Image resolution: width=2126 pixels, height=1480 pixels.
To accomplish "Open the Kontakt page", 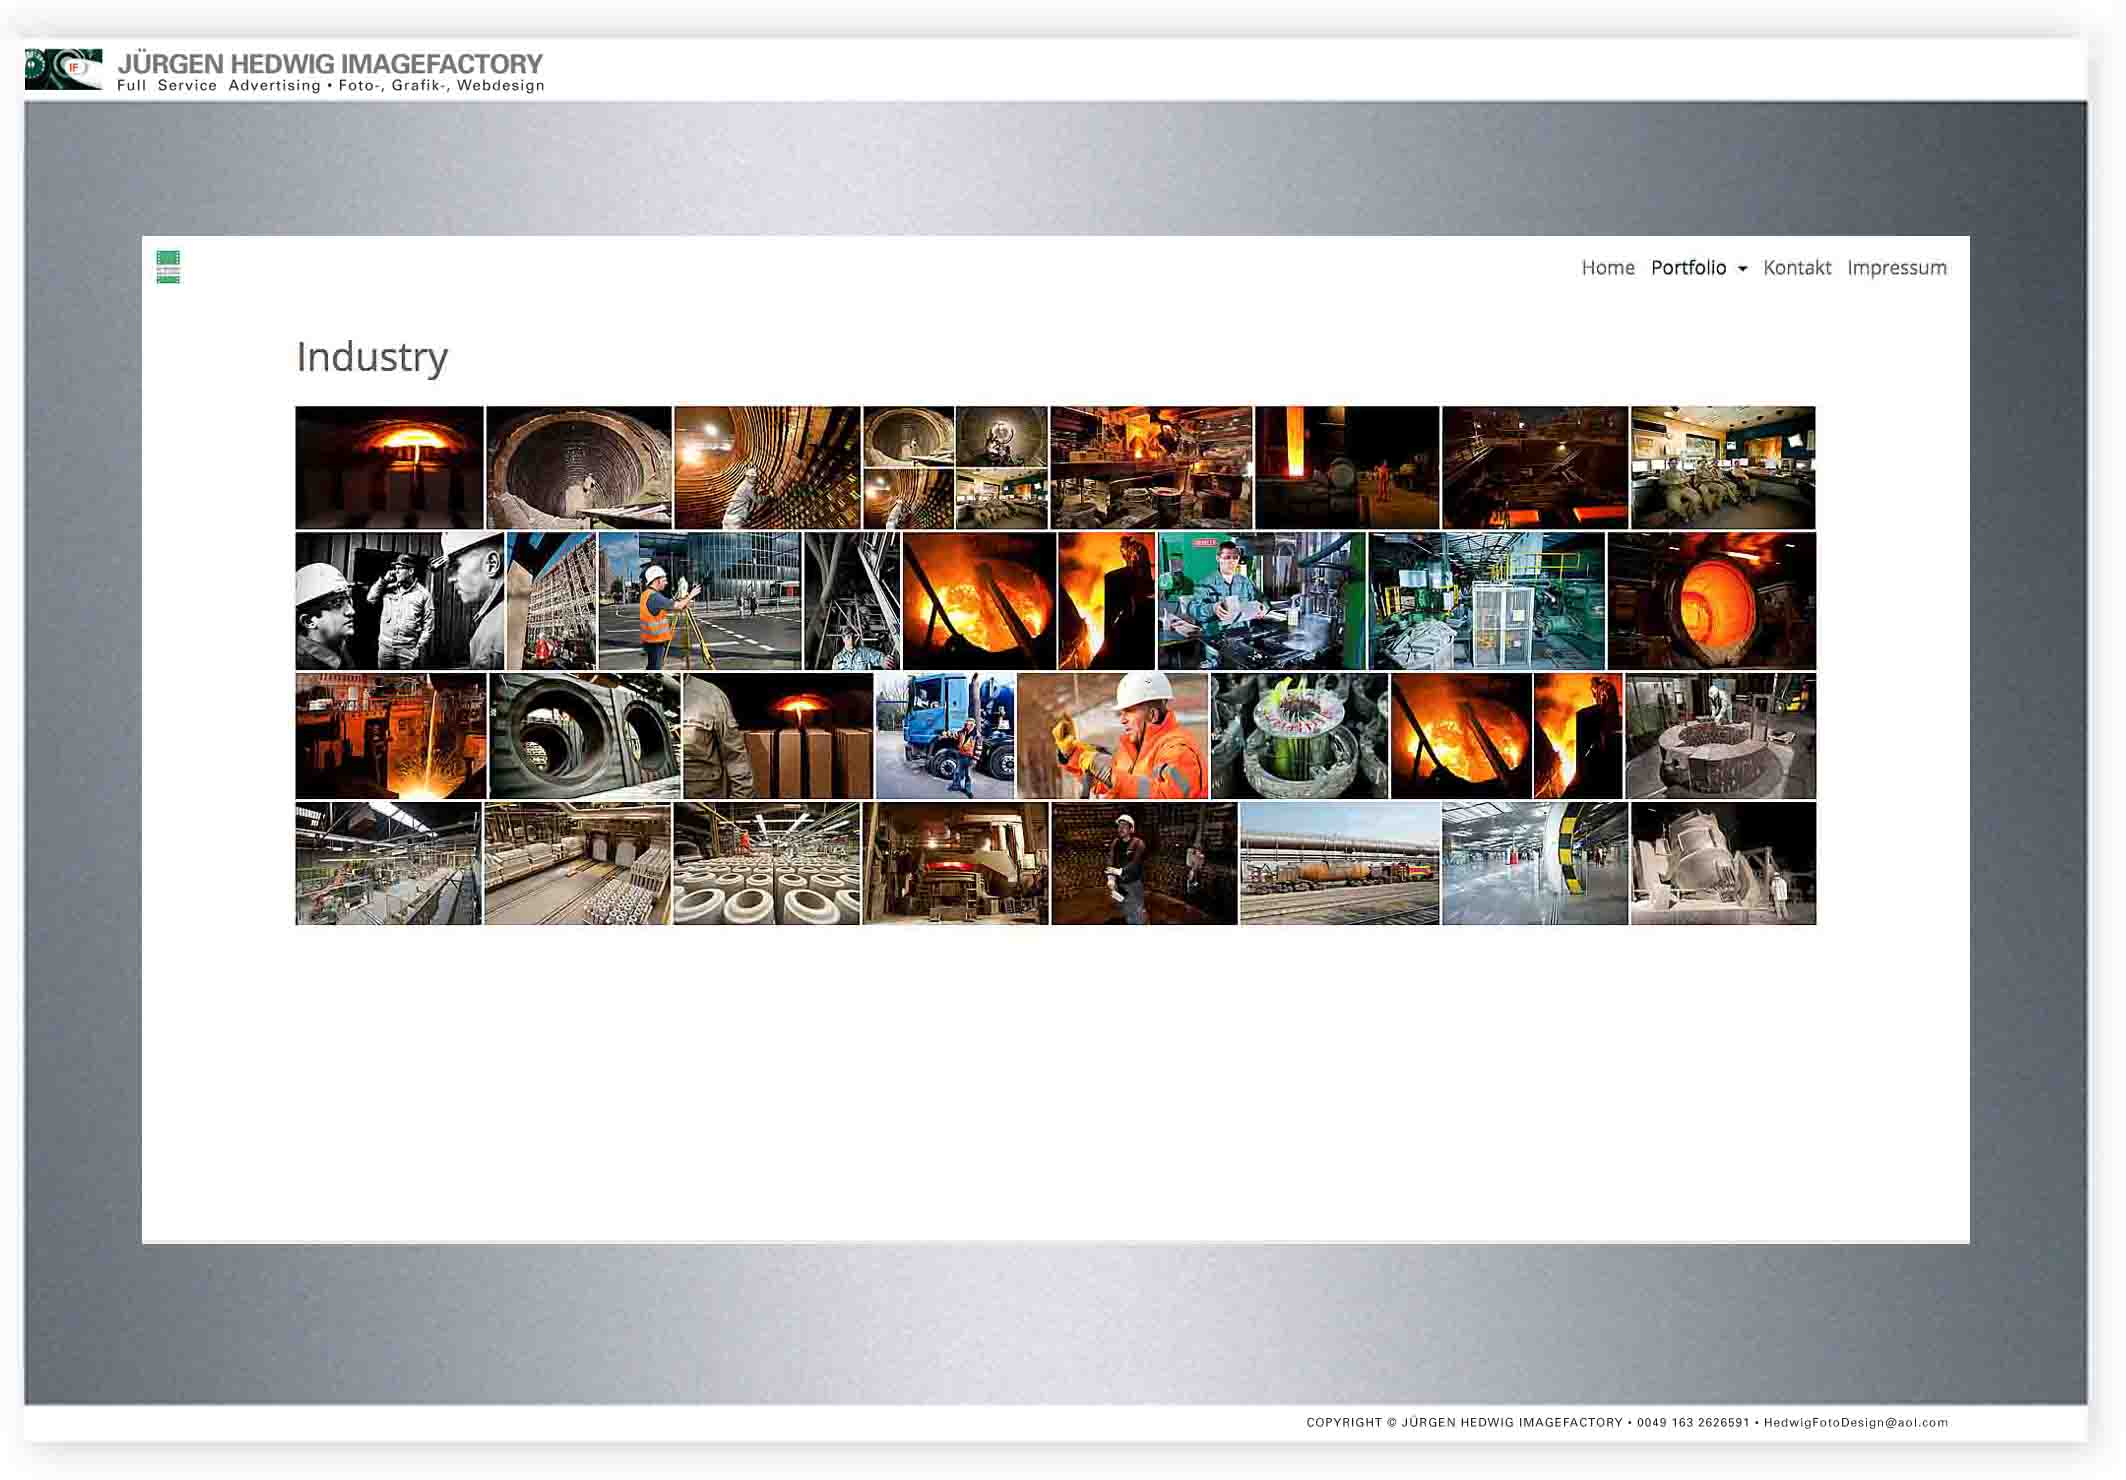I will click(1796, 268).
